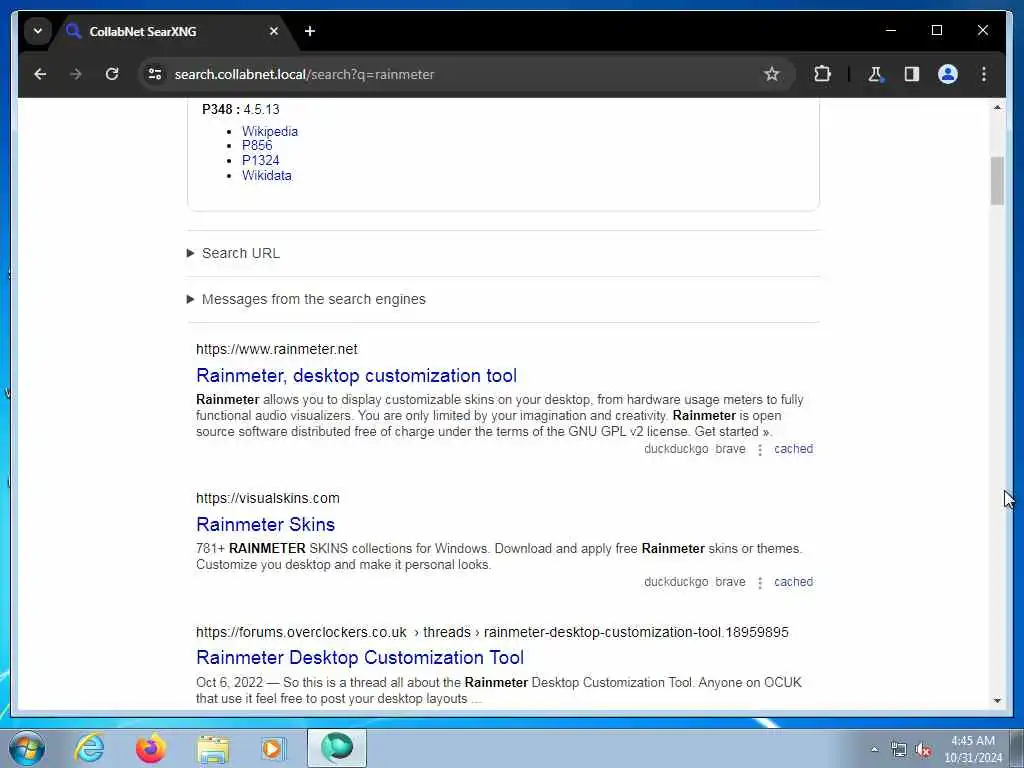Go back using the browser back arrow

[x=40, y=74]
